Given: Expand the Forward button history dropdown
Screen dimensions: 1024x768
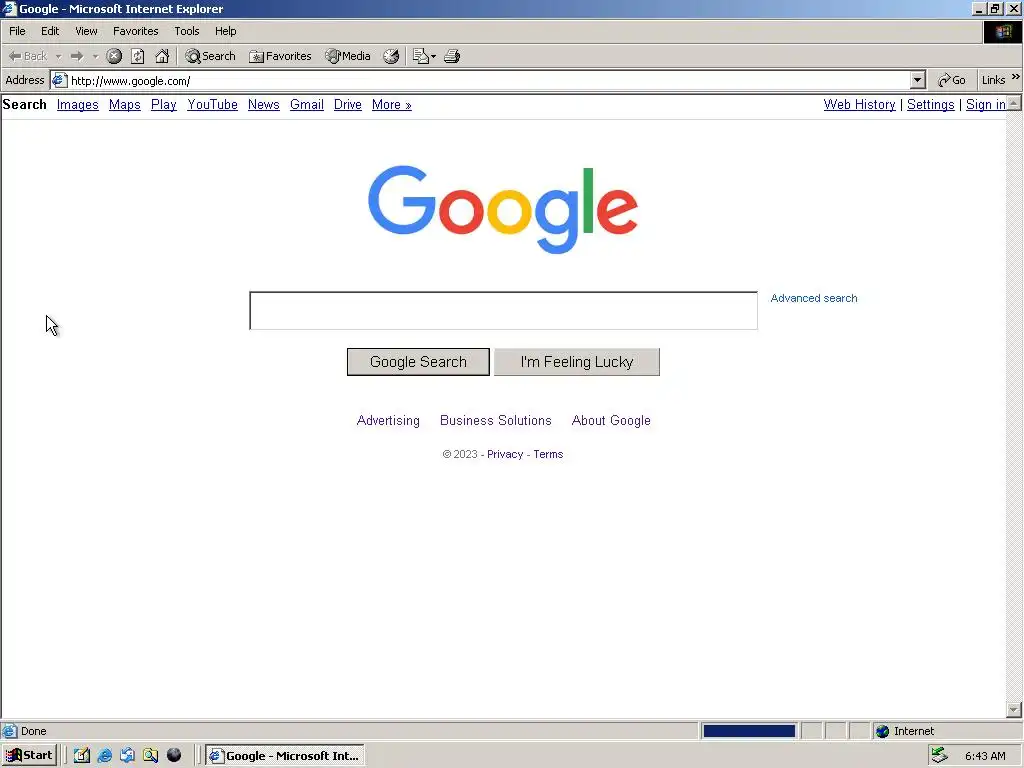Looking at the screenshot, I should coord(95,57).
